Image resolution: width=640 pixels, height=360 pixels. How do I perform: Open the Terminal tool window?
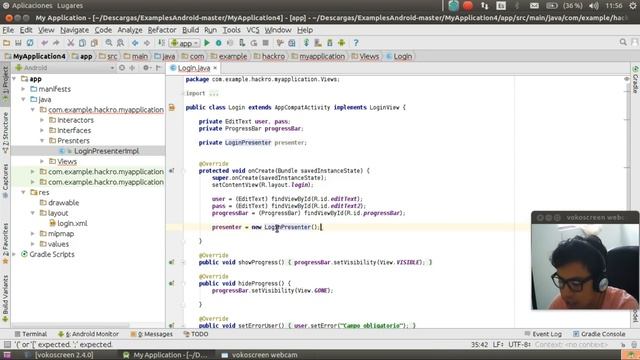pyautogui.click(x=31, y=334)
